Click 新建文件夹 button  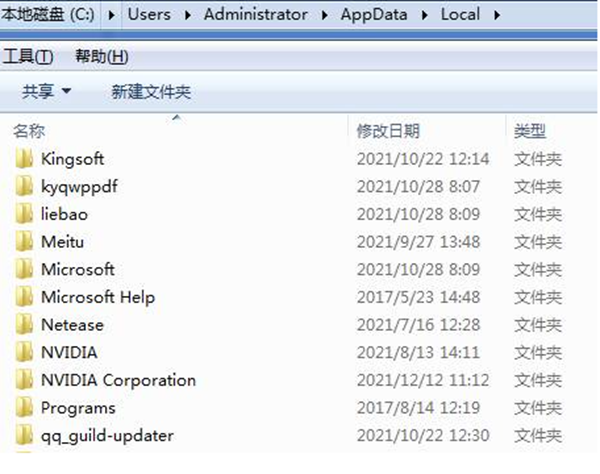click(x=151, y=92)
